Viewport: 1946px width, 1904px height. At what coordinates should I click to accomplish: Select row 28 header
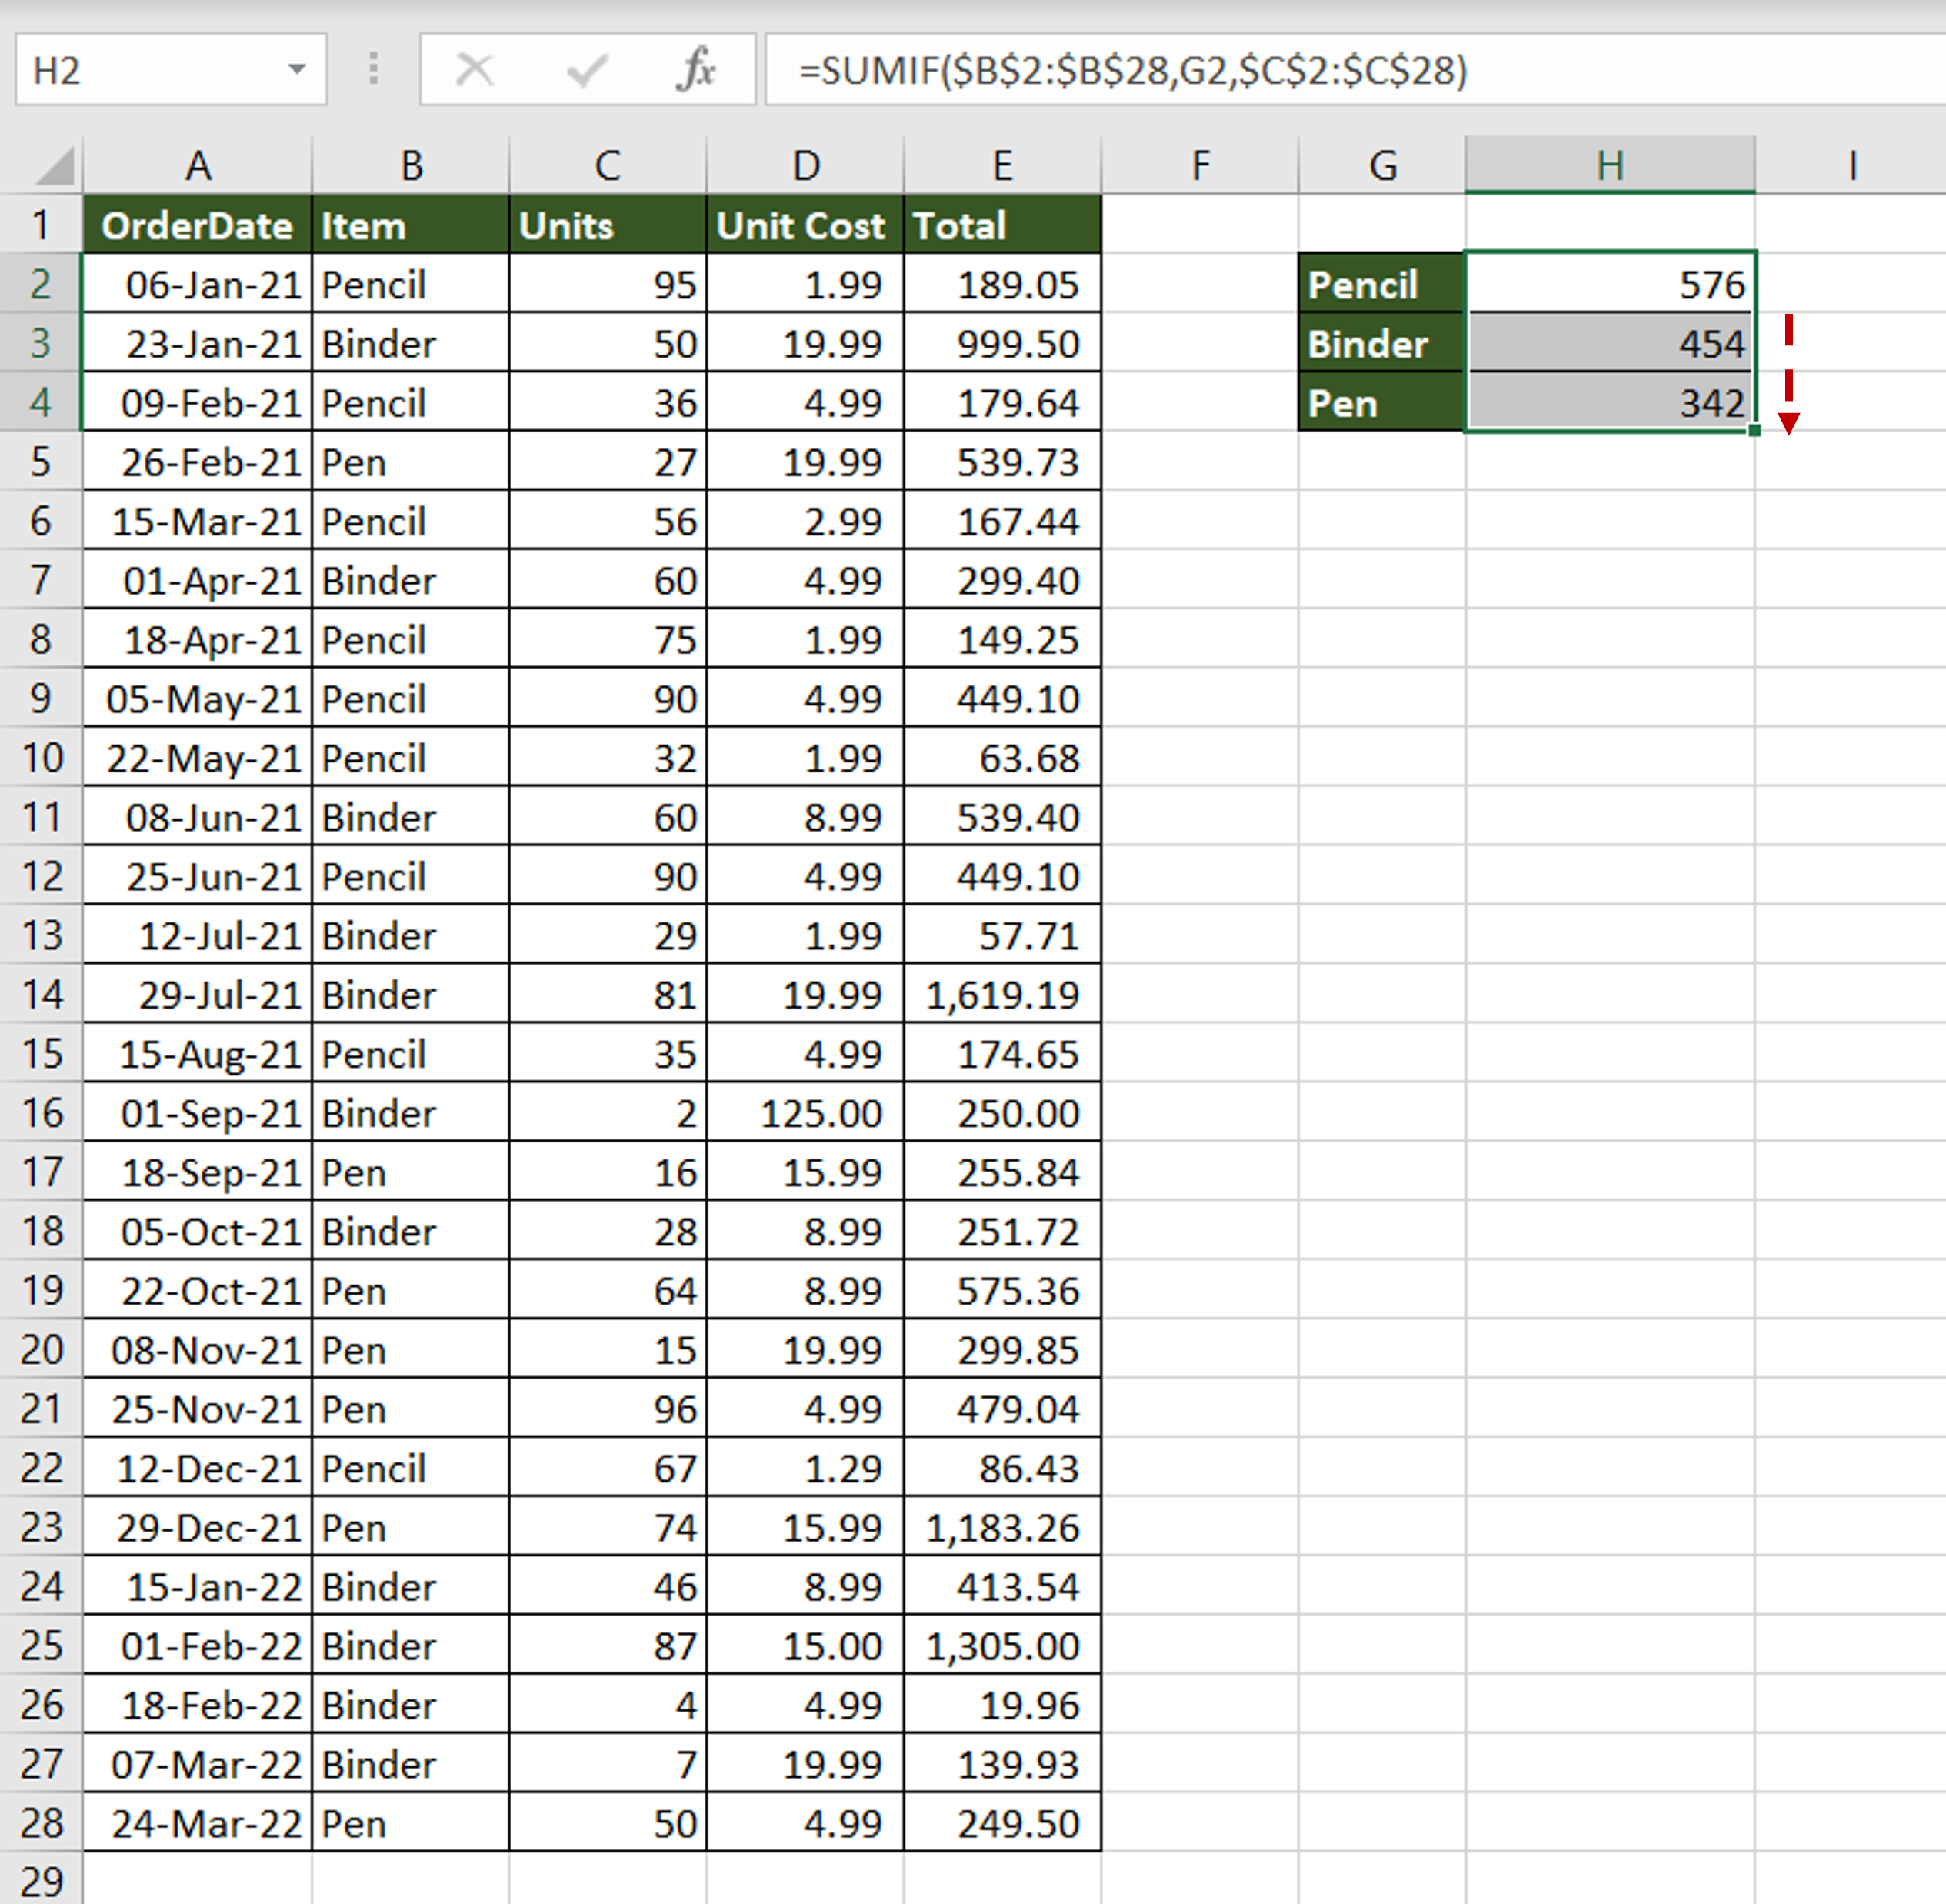pyautogui.click(x=40, y=1822)
